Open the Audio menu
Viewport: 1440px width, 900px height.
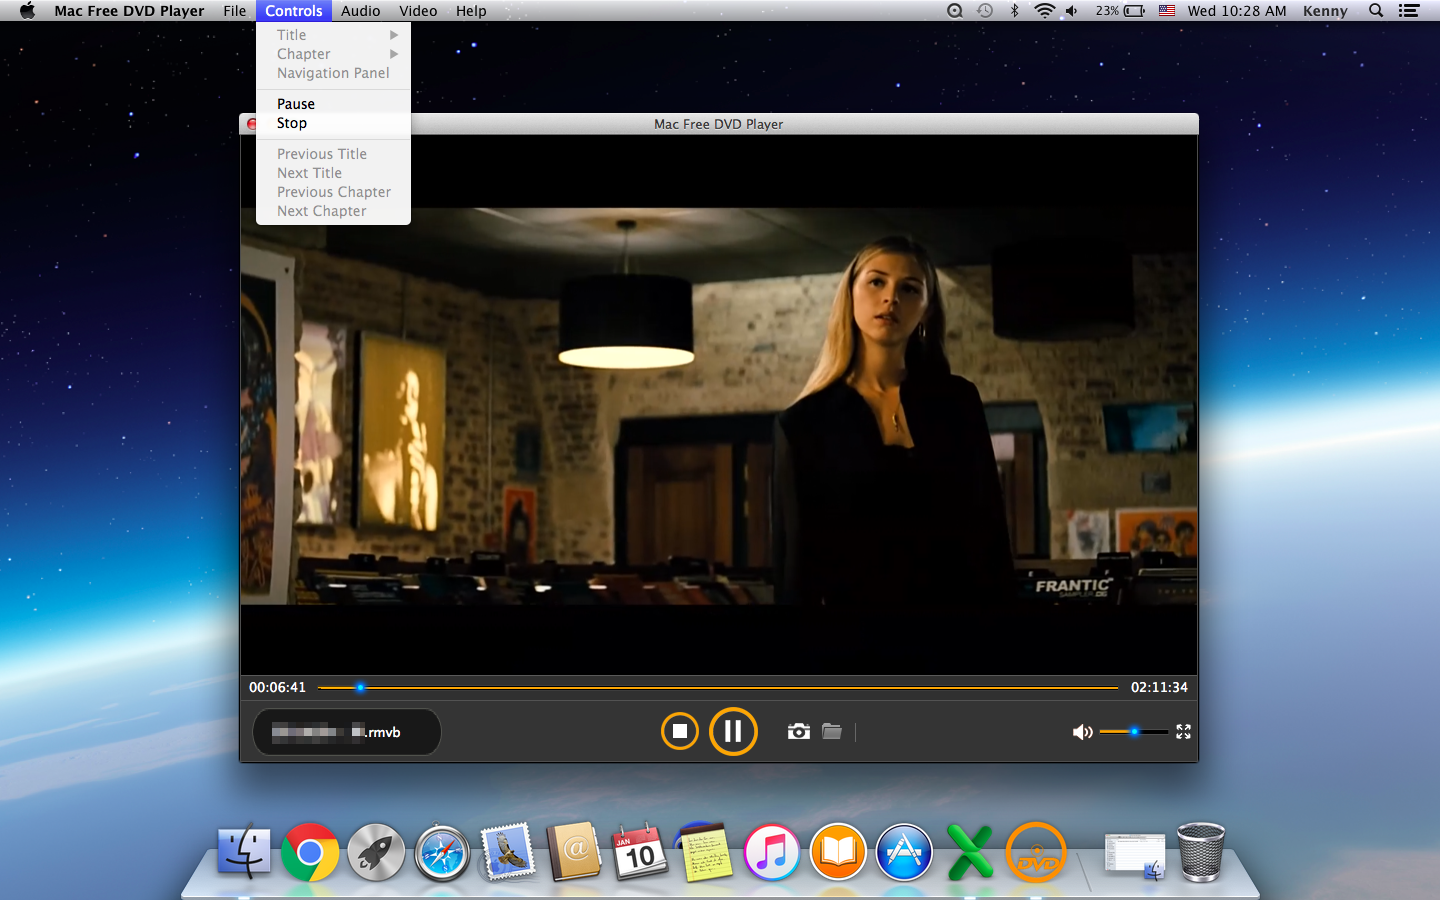(360, 11)
